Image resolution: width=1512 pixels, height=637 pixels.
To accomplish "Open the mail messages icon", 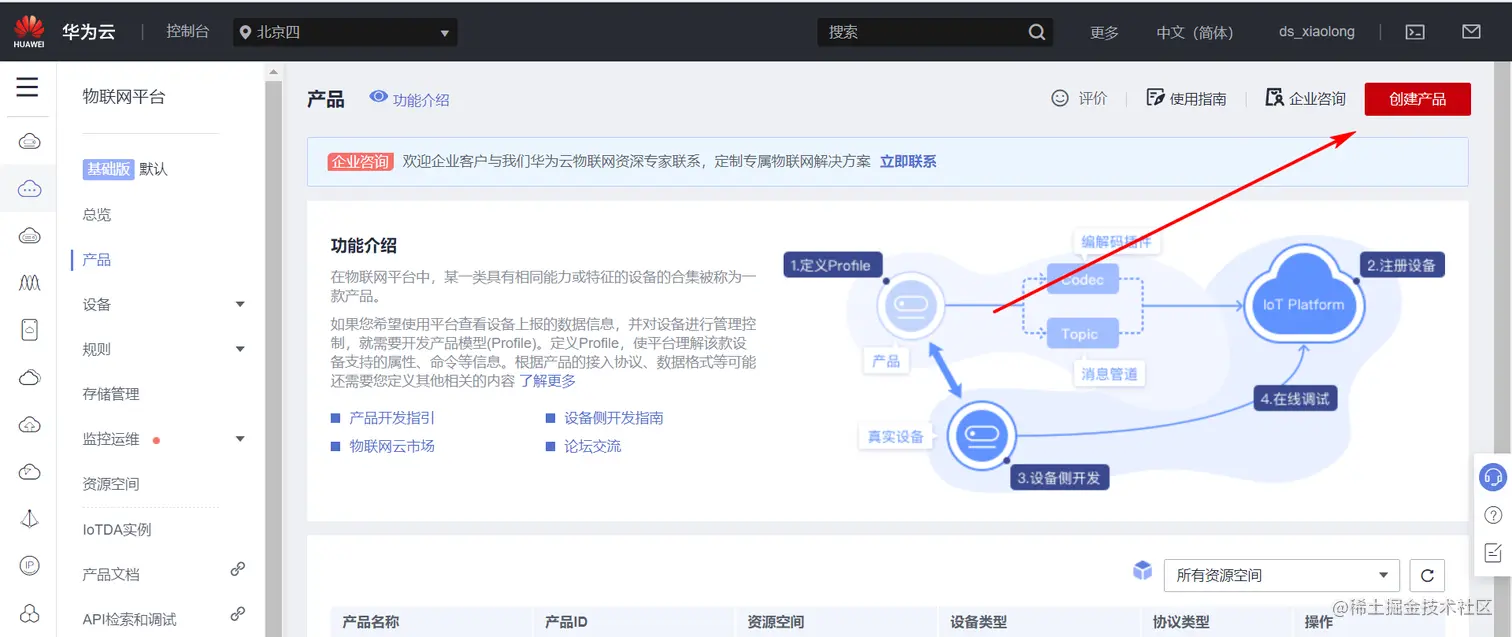I will [x=1471, y=32].
